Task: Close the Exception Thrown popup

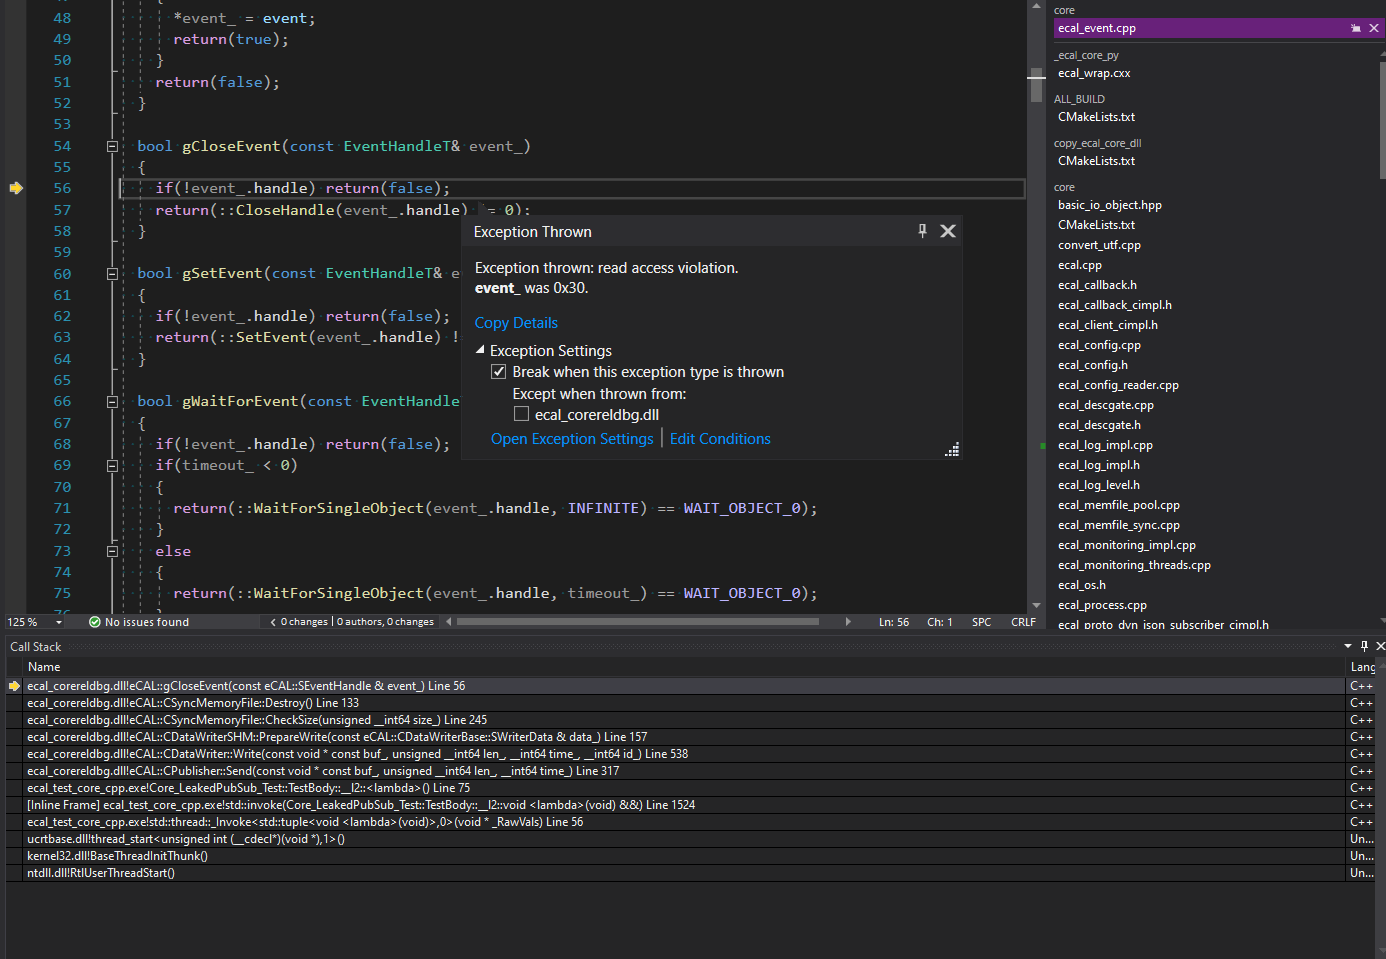Action: coord(947,230)
